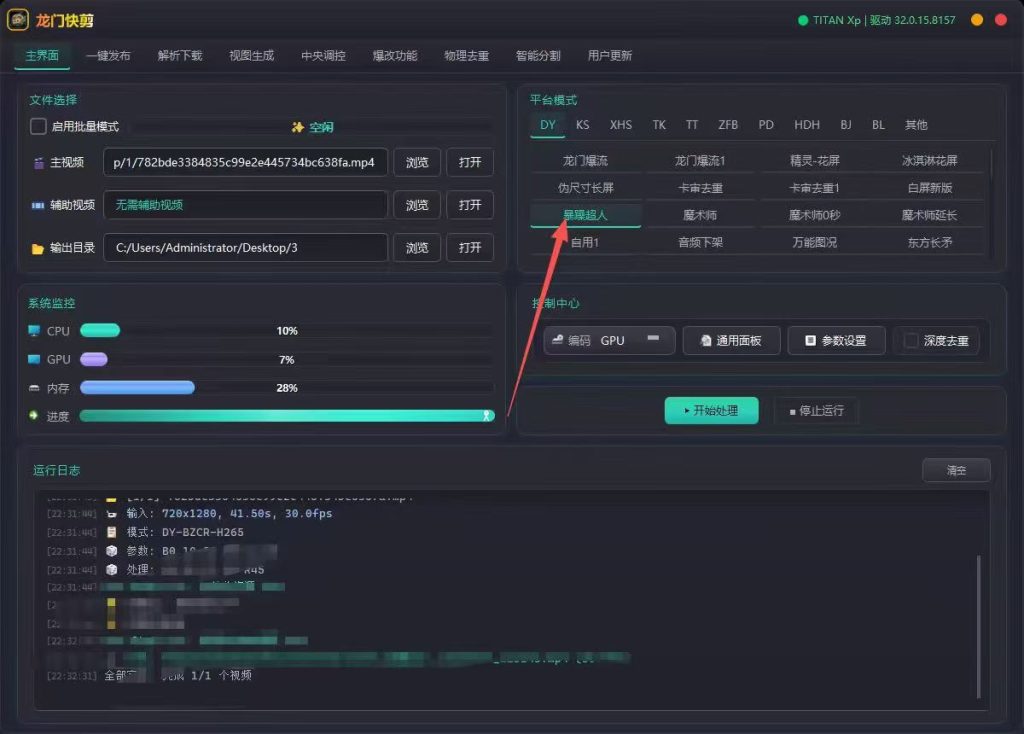Click the CPU monitor icon

[34, 330]
